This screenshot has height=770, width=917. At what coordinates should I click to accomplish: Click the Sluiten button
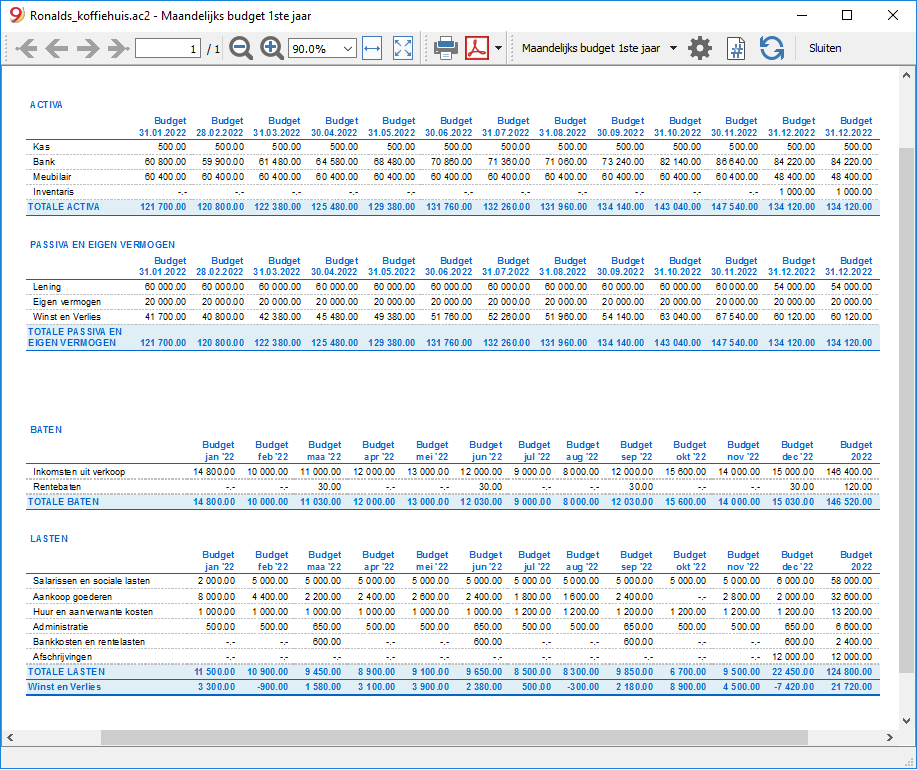coord(825,49)
